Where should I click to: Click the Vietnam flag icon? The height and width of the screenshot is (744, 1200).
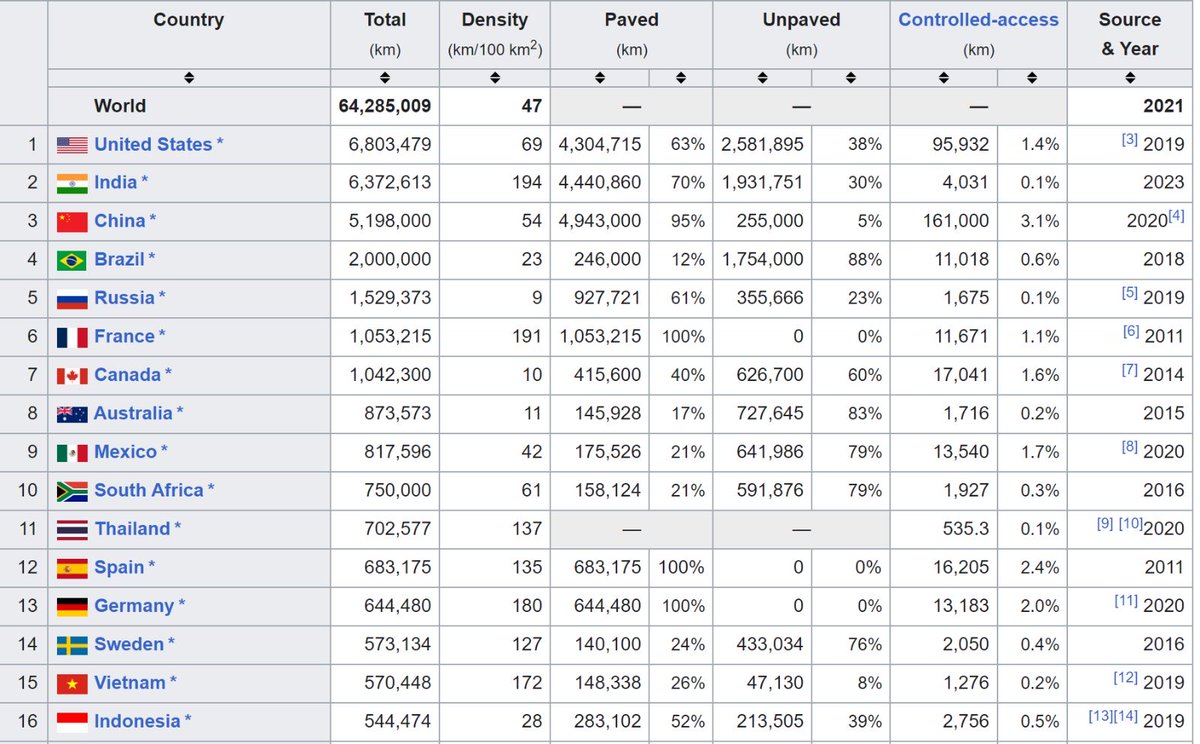point(72,683)
